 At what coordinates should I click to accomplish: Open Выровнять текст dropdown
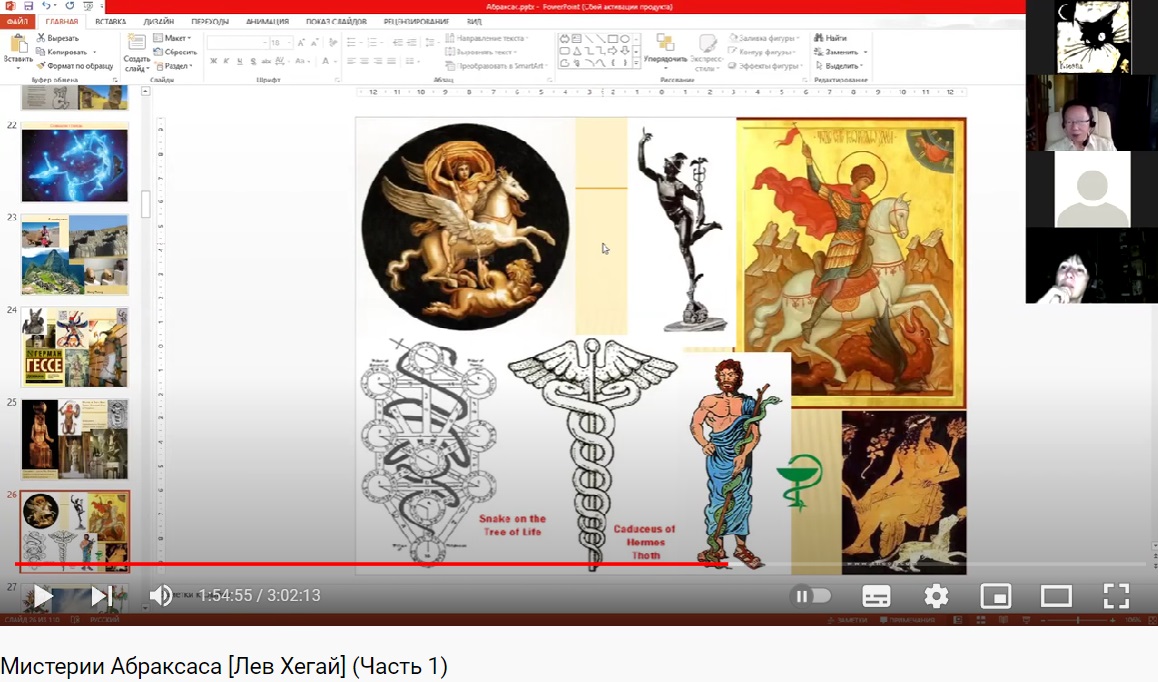point(481,52)
